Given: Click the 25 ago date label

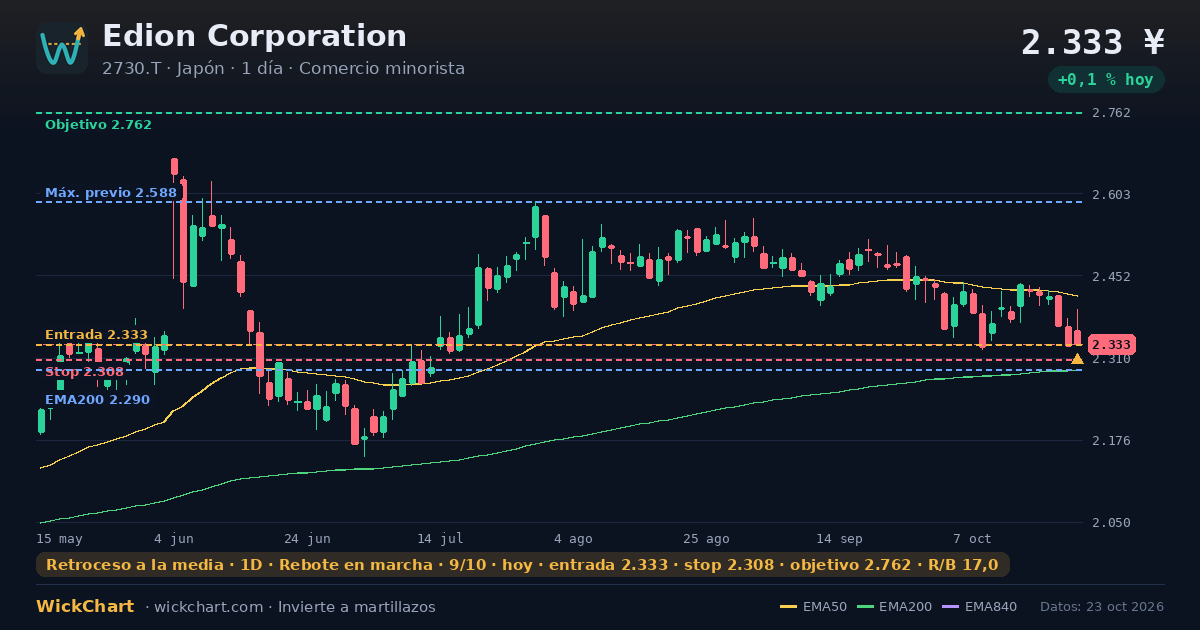Looking at the screenshot, I should [x=706, y=538].
